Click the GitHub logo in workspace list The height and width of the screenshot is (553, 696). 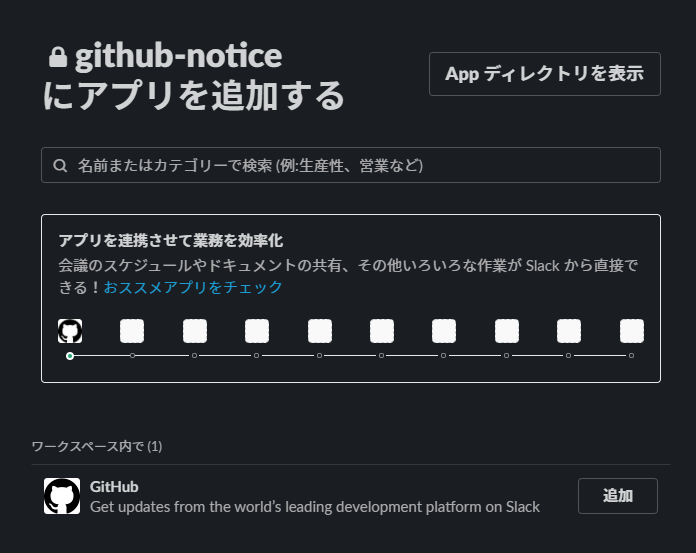click(x=62, y=496)
